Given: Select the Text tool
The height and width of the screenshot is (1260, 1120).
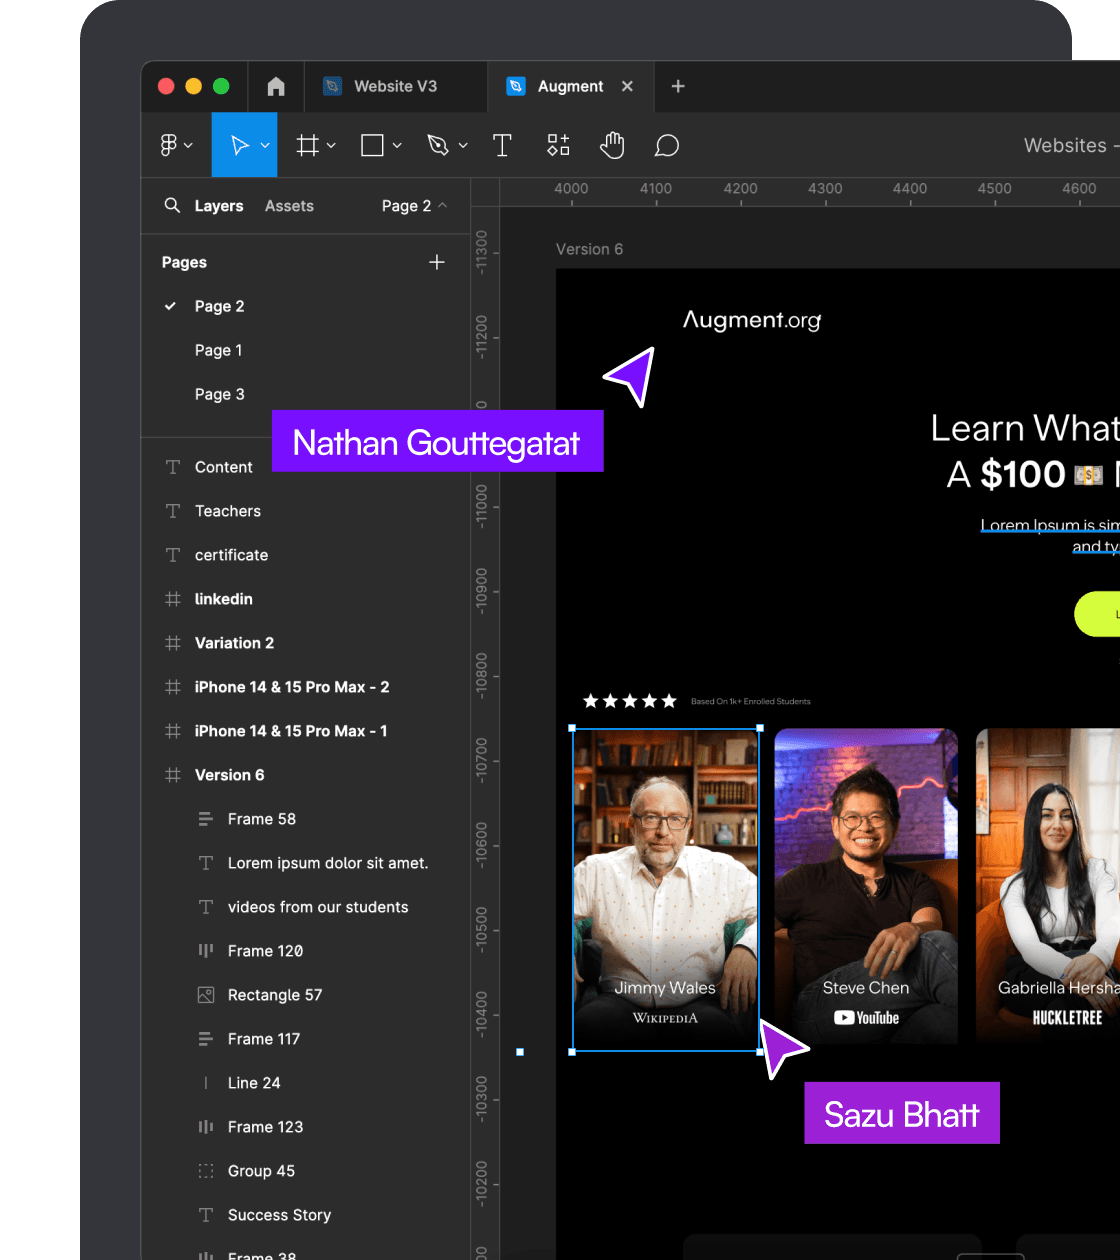Looking at the screenshot, I should tap(502, 146).
